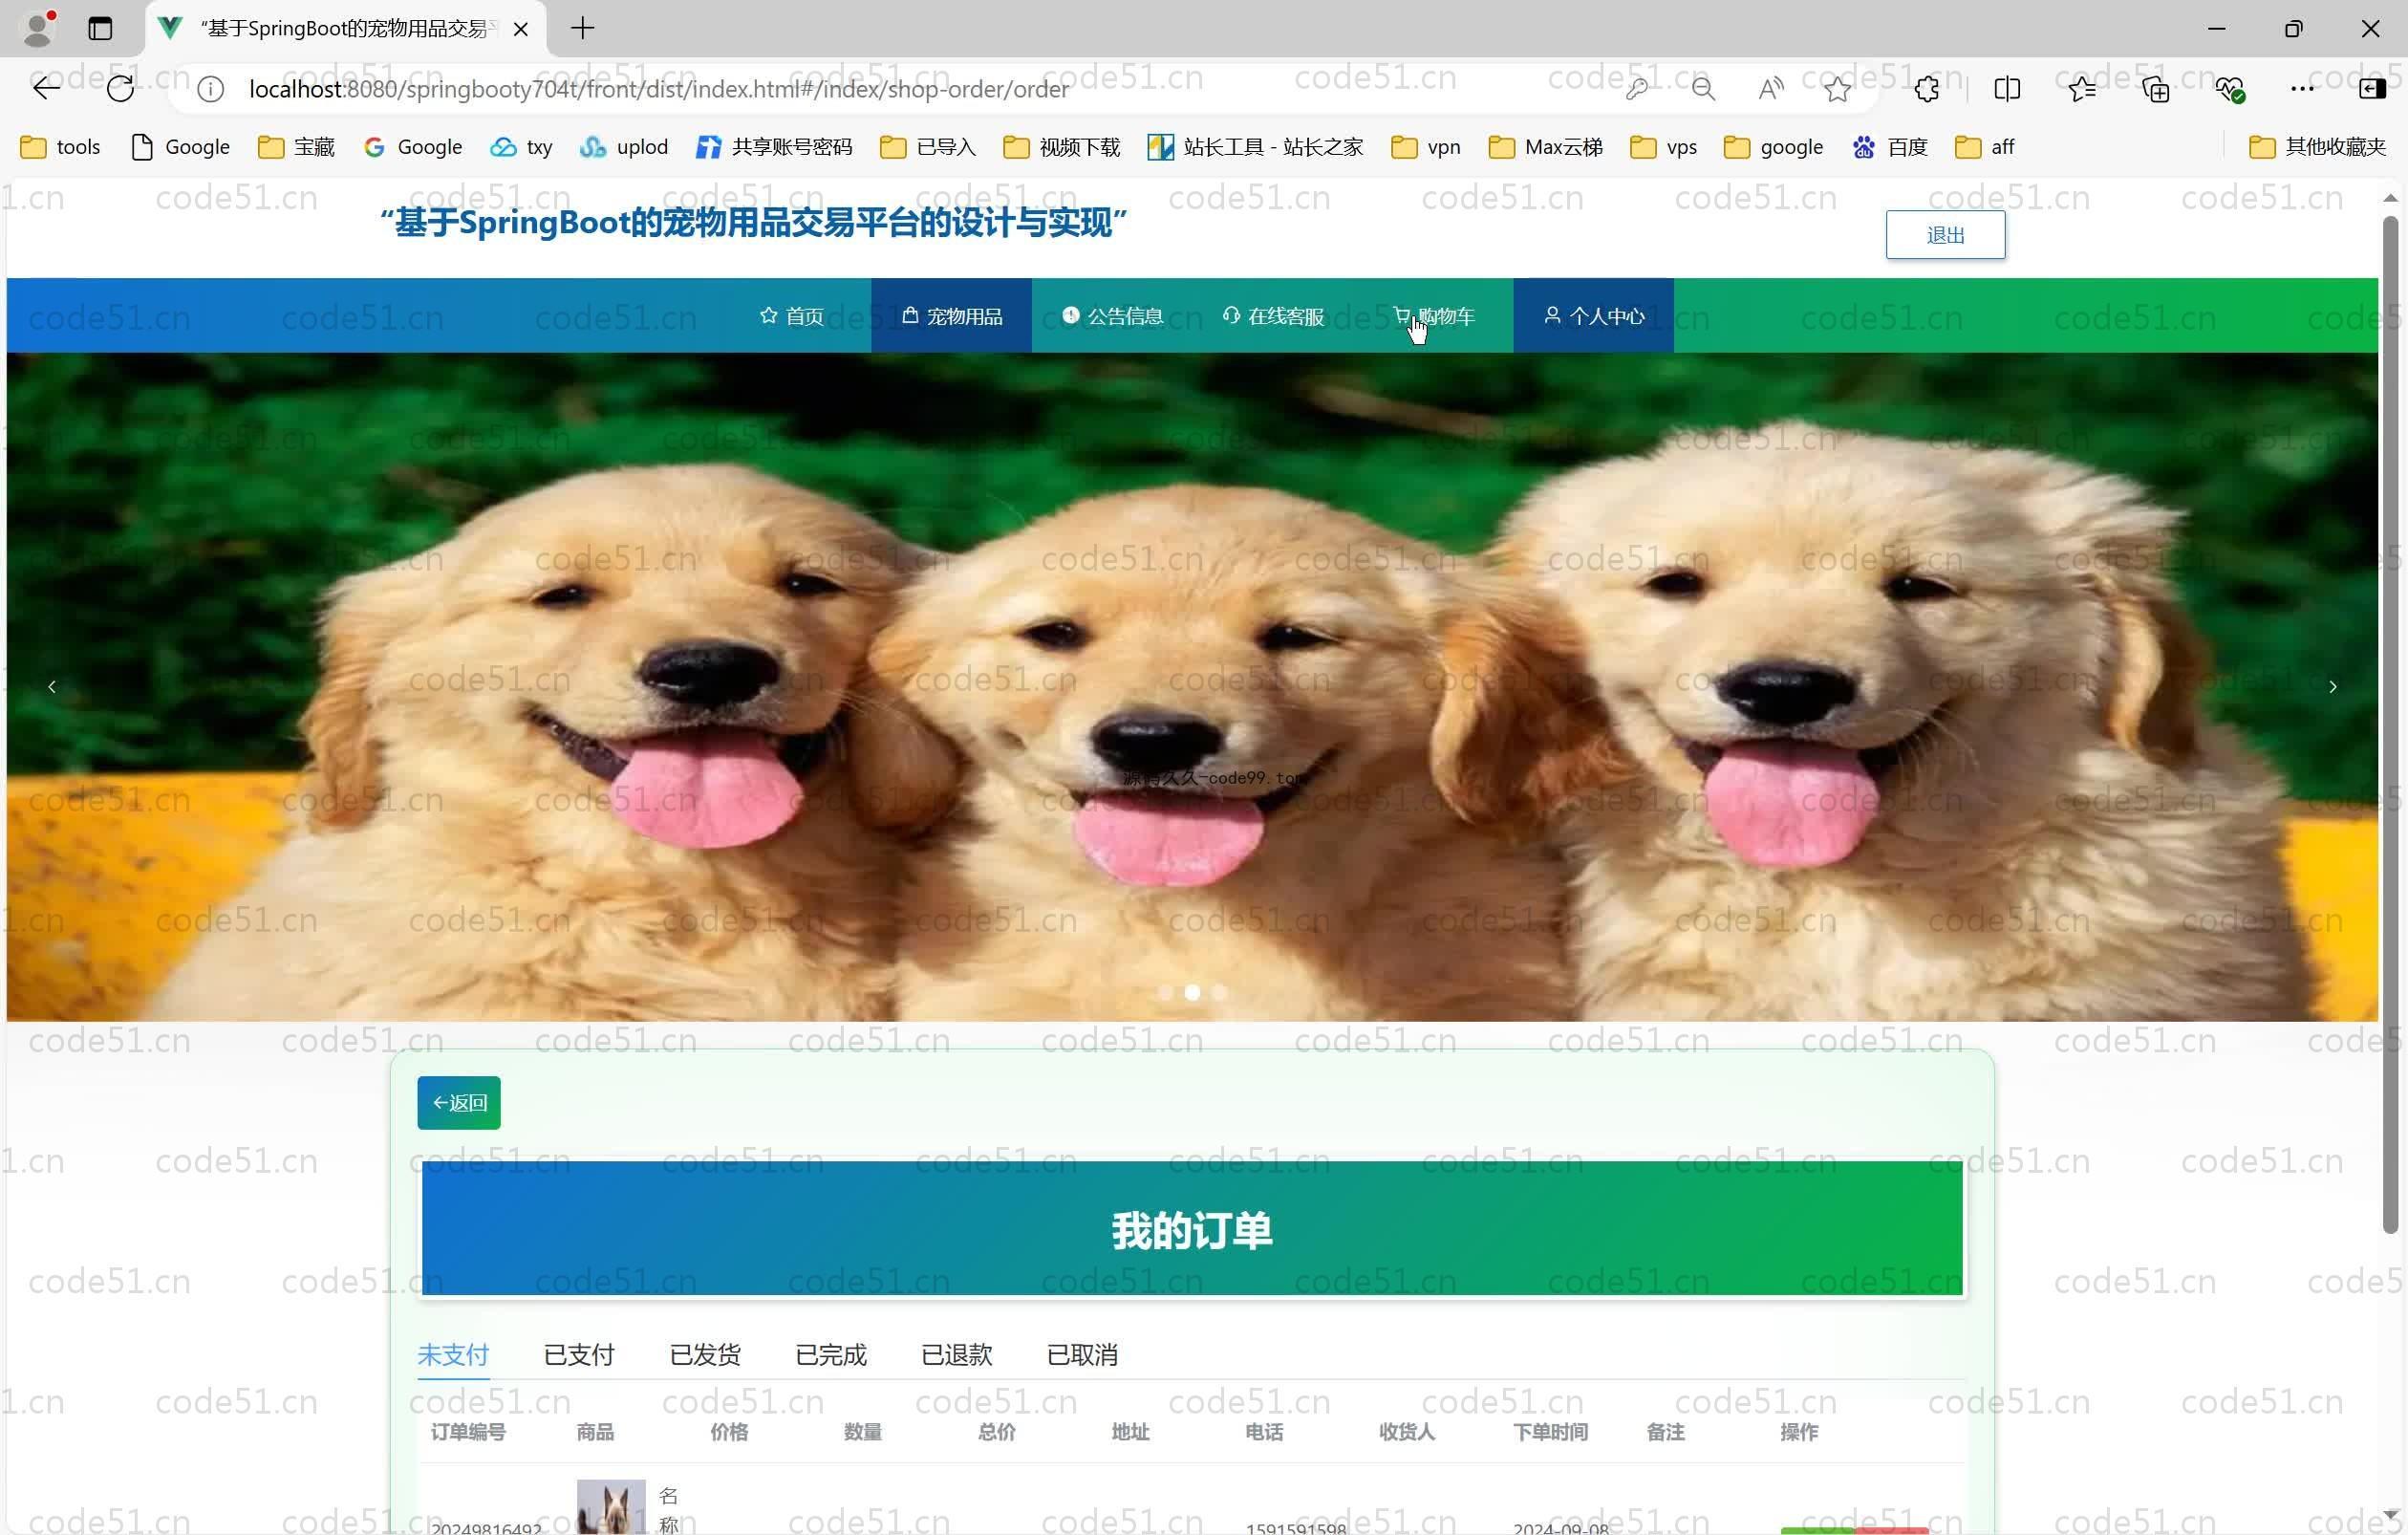Click the order product thumbnail image
The width and height of the screenshot is (2408, 1535).
pyautogui.click(x=611, y=1507)
